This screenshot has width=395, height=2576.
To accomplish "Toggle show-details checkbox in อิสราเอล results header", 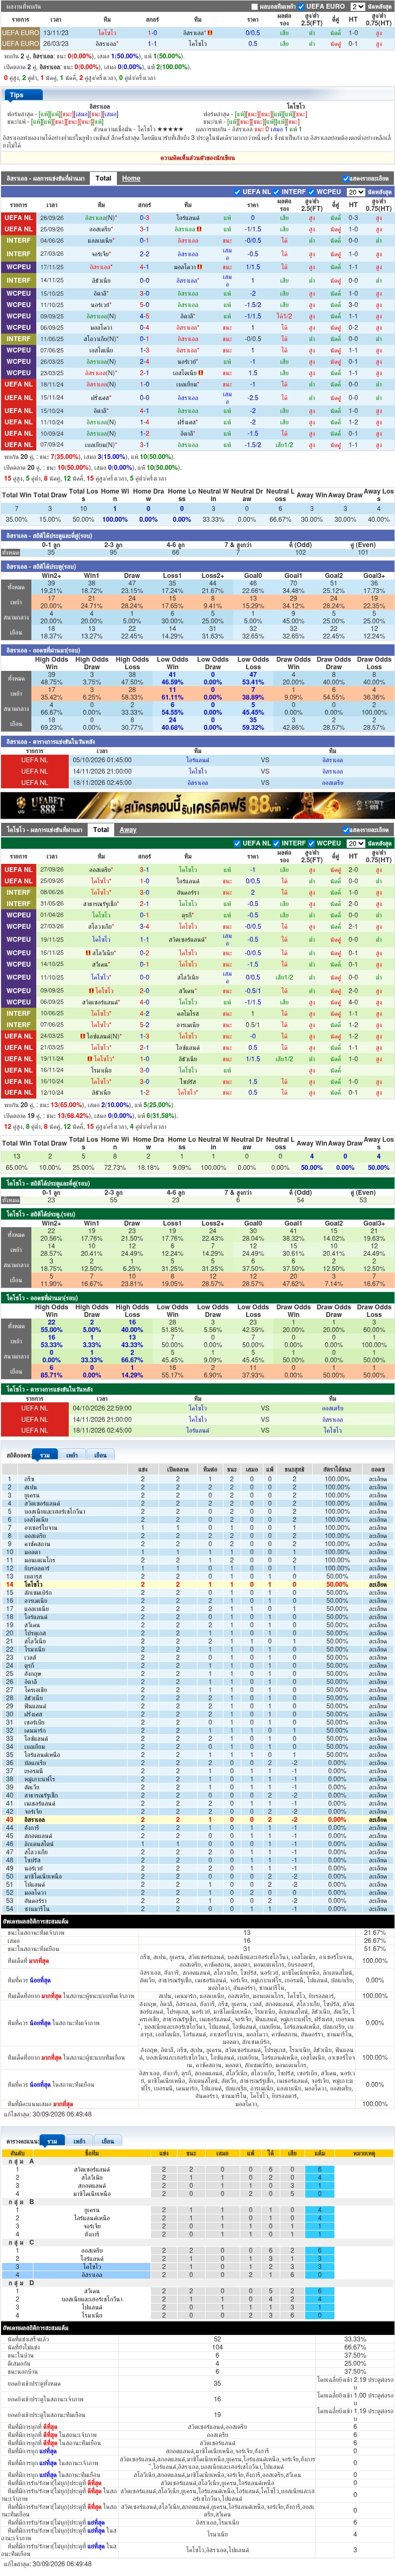I will click(345, 179).
